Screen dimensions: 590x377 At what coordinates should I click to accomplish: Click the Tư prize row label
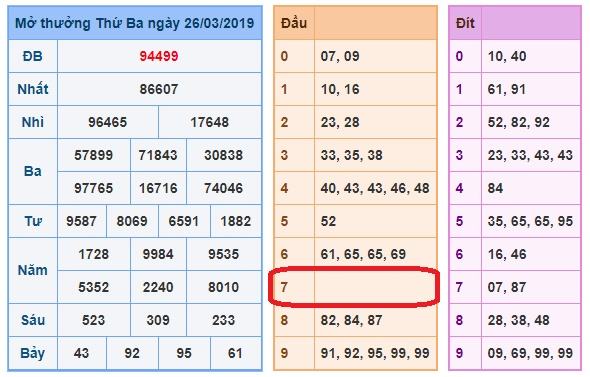(33, 221)
